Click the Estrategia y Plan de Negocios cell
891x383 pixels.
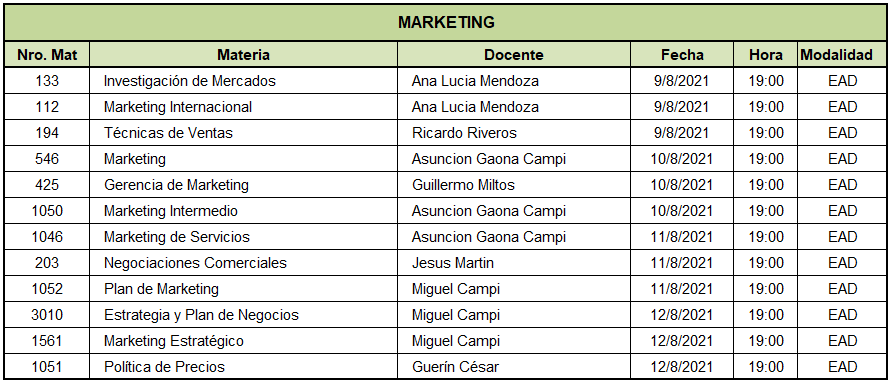pyautogui.click(x=243, y=315)
